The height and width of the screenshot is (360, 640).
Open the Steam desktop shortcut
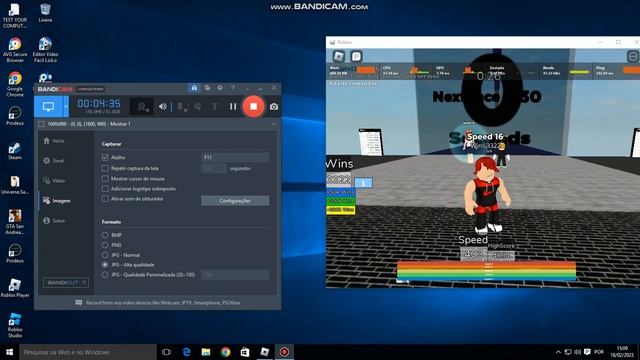pyautogui.click(x=15, y=151)
